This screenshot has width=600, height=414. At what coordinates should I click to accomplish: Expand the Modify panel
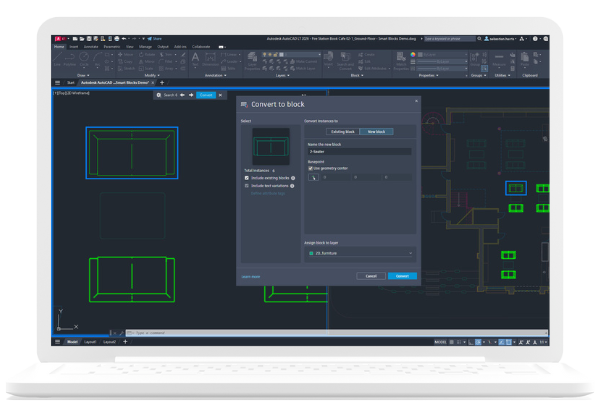click(x=152, y=75)
